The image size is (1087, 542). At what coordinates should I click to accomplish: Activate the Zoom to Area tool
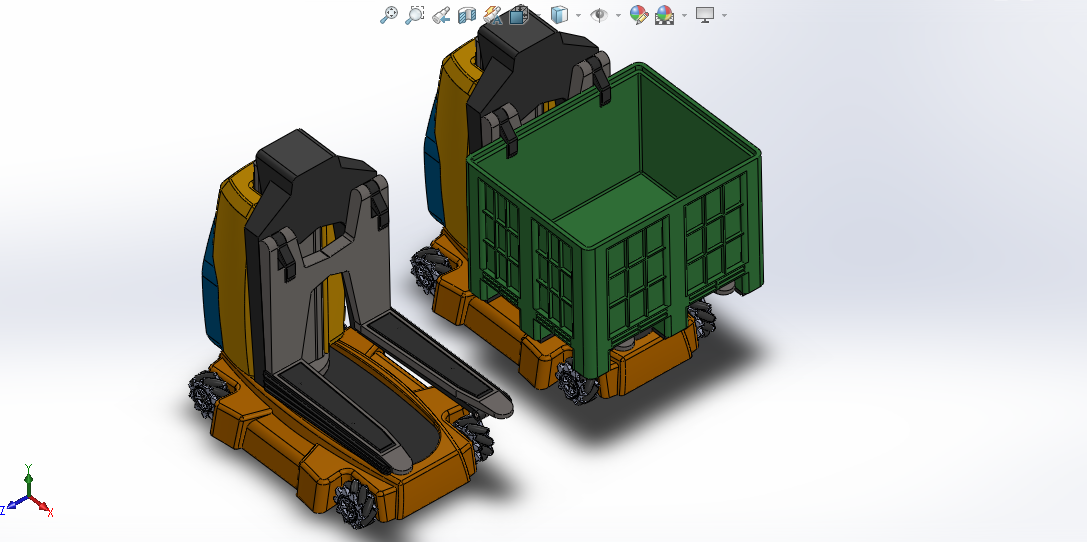(414, 15)
